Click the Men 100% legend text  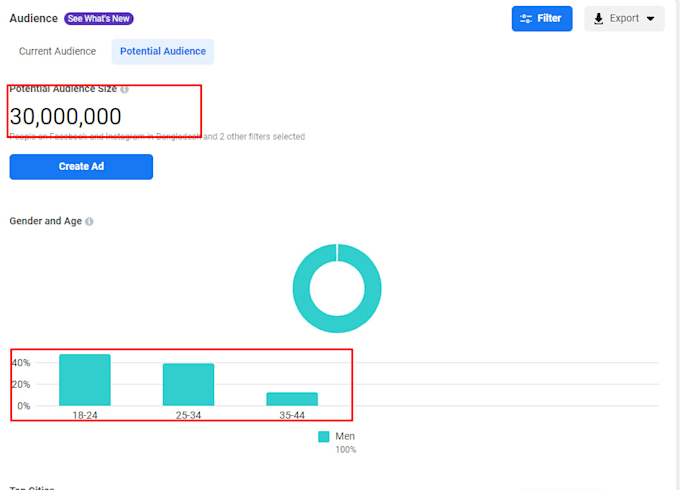click(x=345, y=442)
